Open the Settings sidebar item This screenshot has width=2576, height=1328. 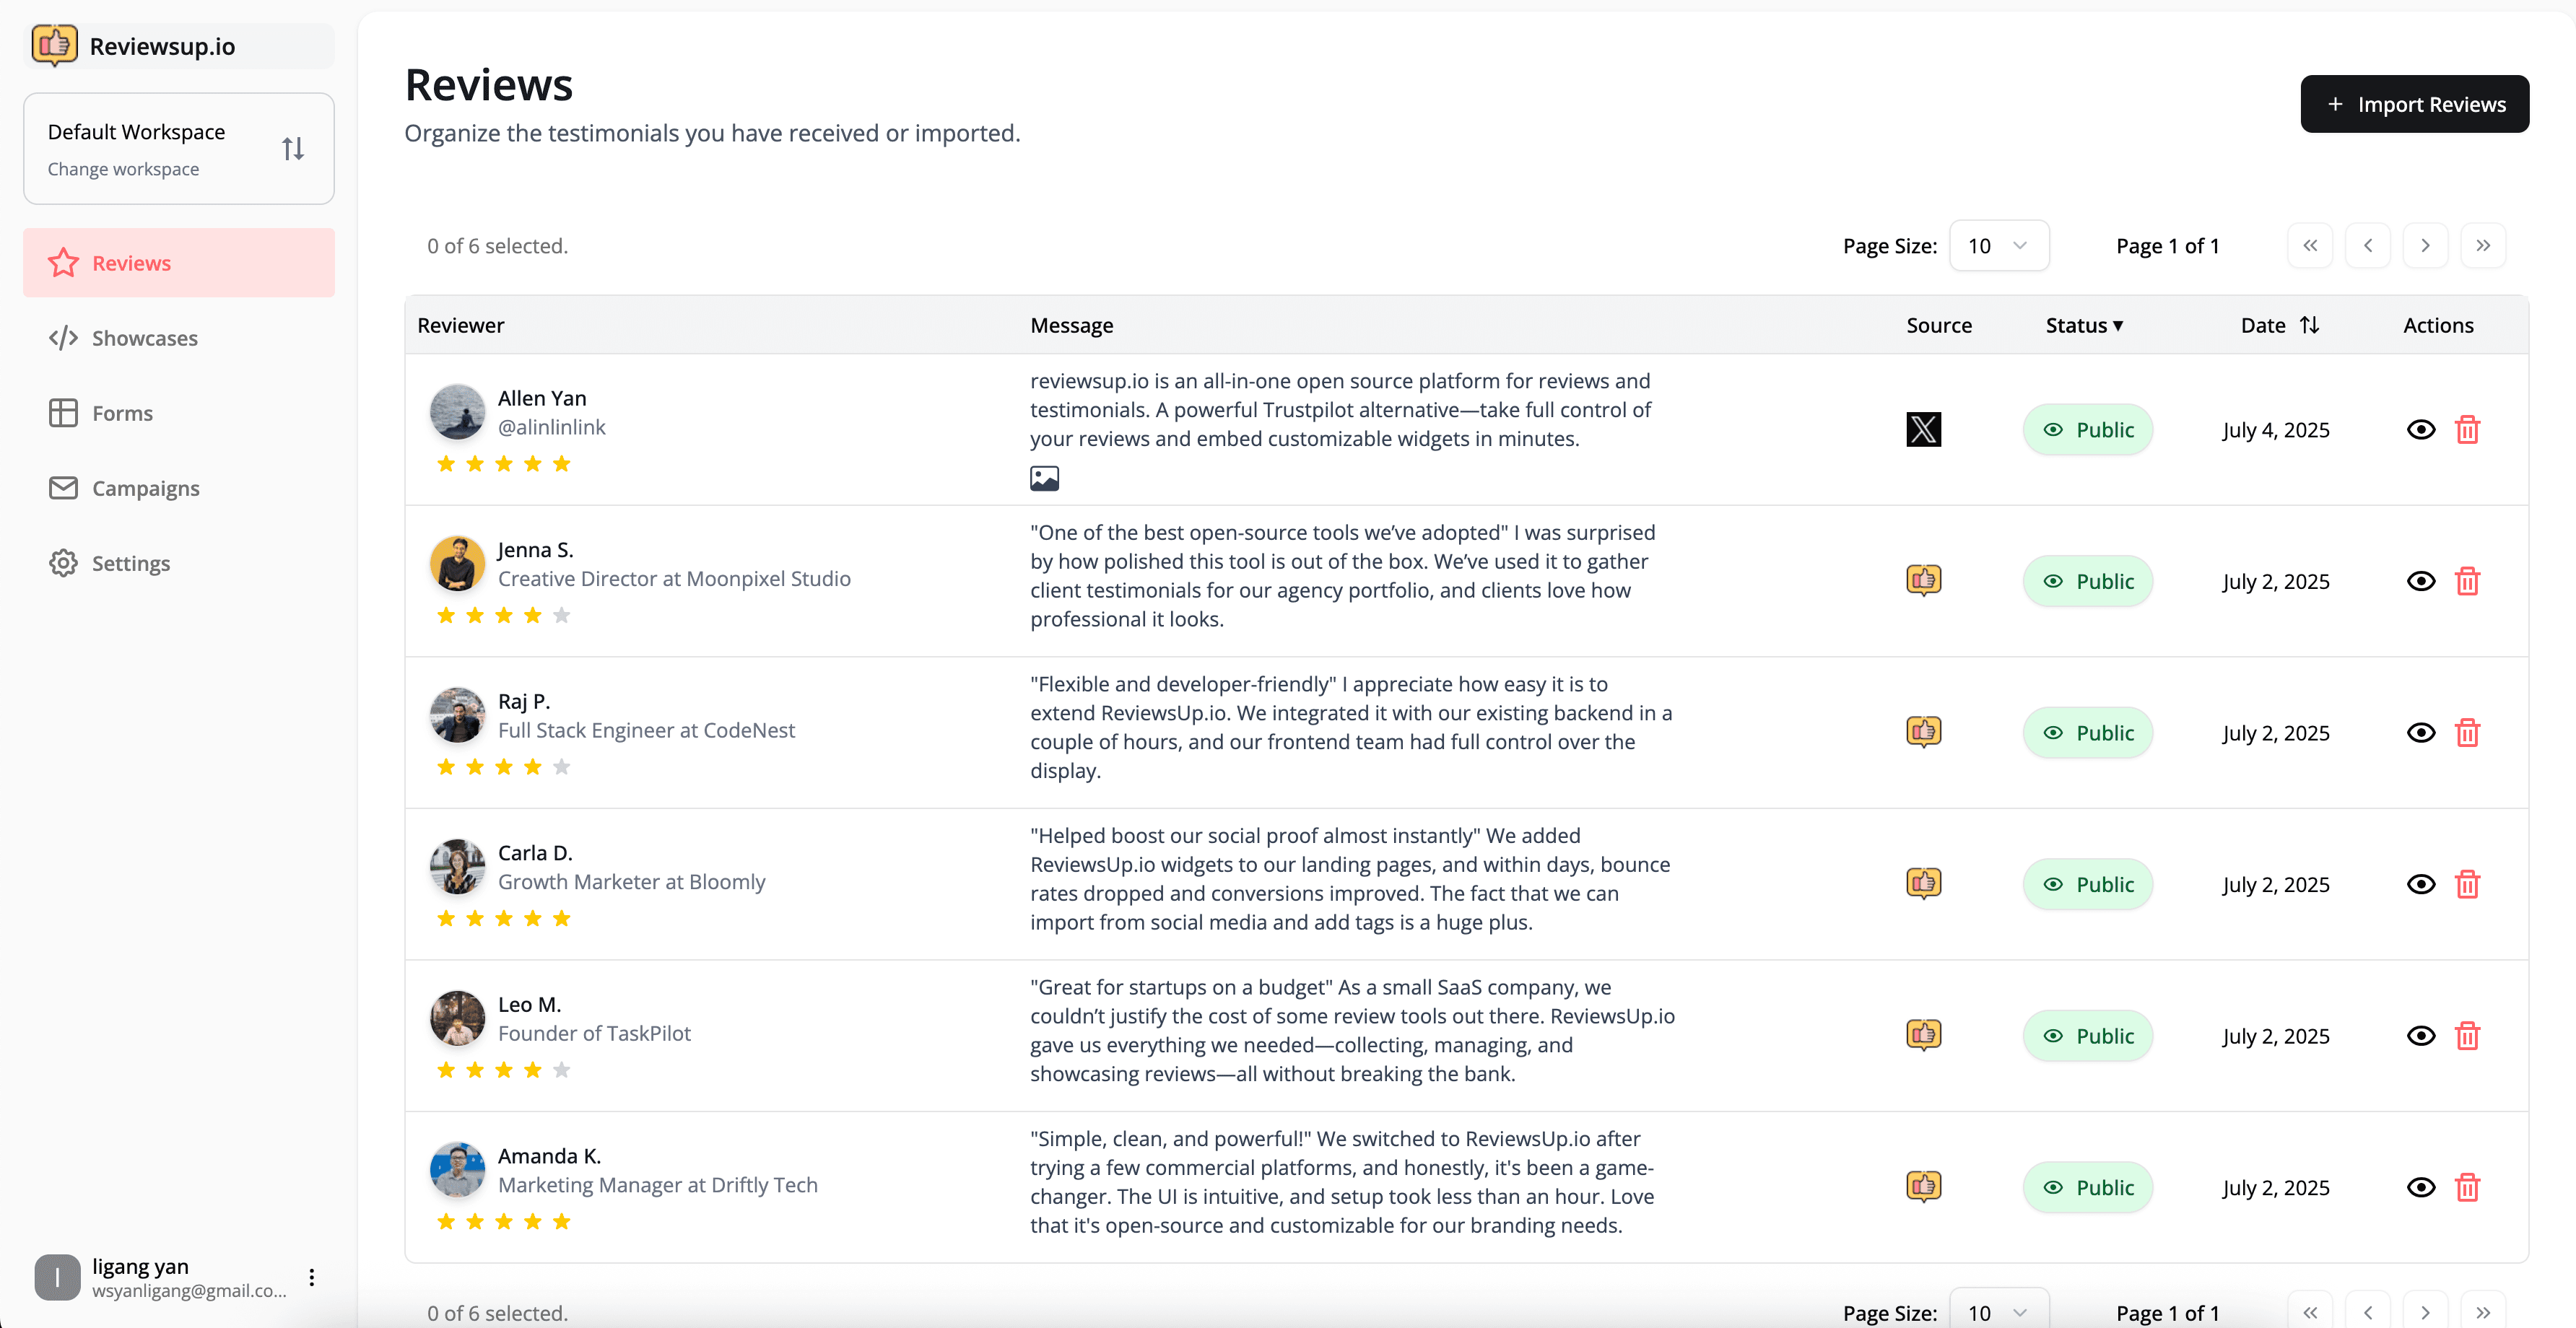point(179,563)
